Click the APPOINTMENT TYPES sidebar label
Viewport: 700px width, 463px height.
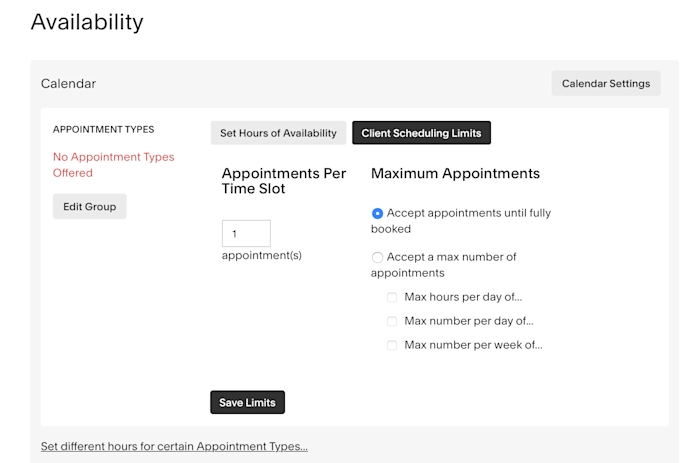point(103,129)
